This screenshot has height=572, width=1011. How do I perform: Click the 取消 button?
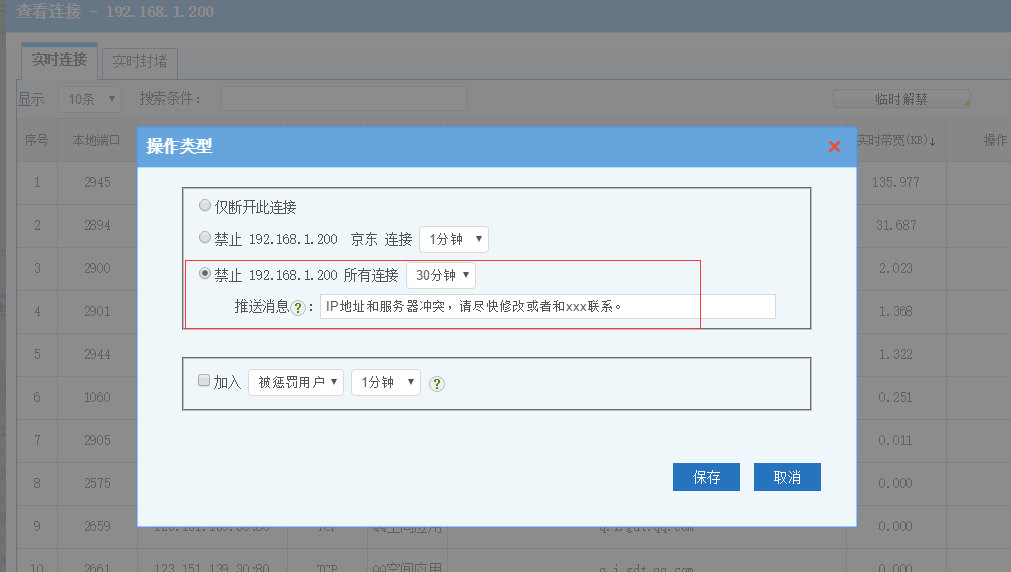pyautogui.click(x=787, y=477)
